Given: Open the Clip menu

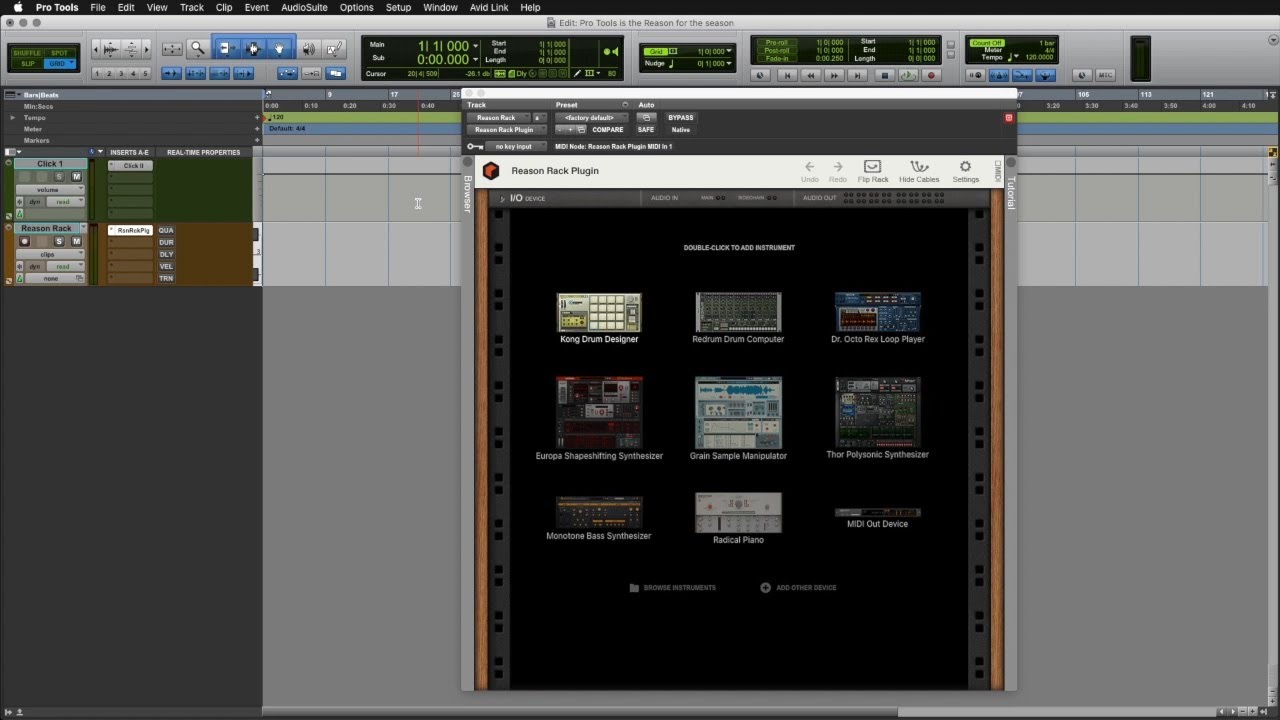Looking at the screenshot, I should click(224, 7).
